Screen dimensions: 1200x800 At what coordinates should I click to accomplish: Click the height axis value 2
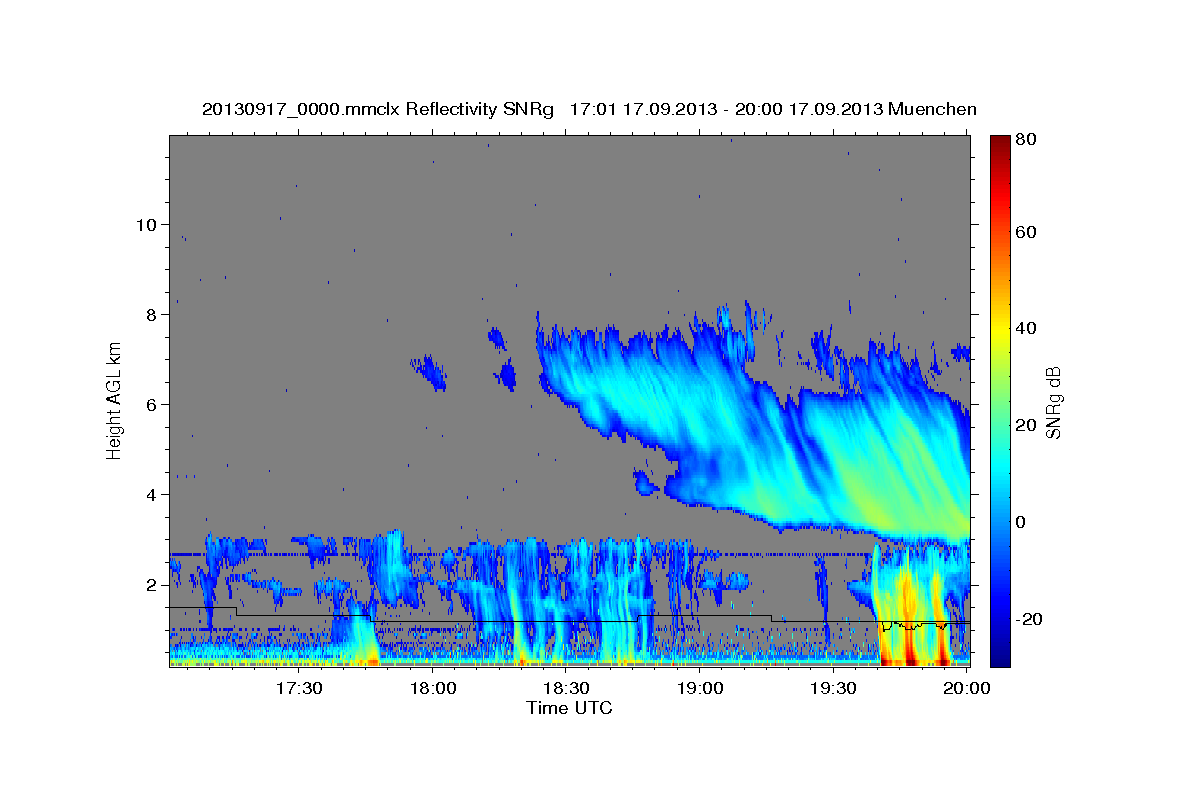pyautogui.click(x=150, y=584)
